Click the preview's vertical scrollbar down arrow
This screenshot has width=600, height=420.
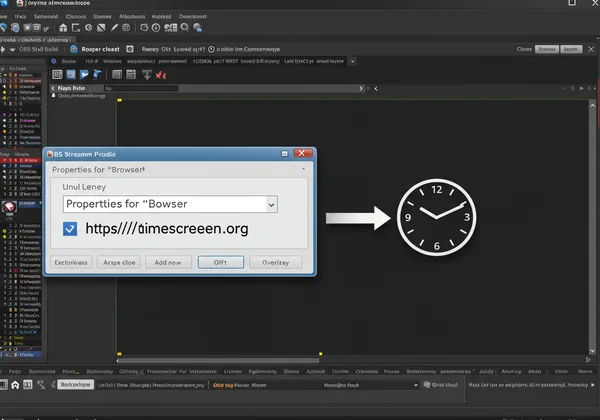point(592,351)
